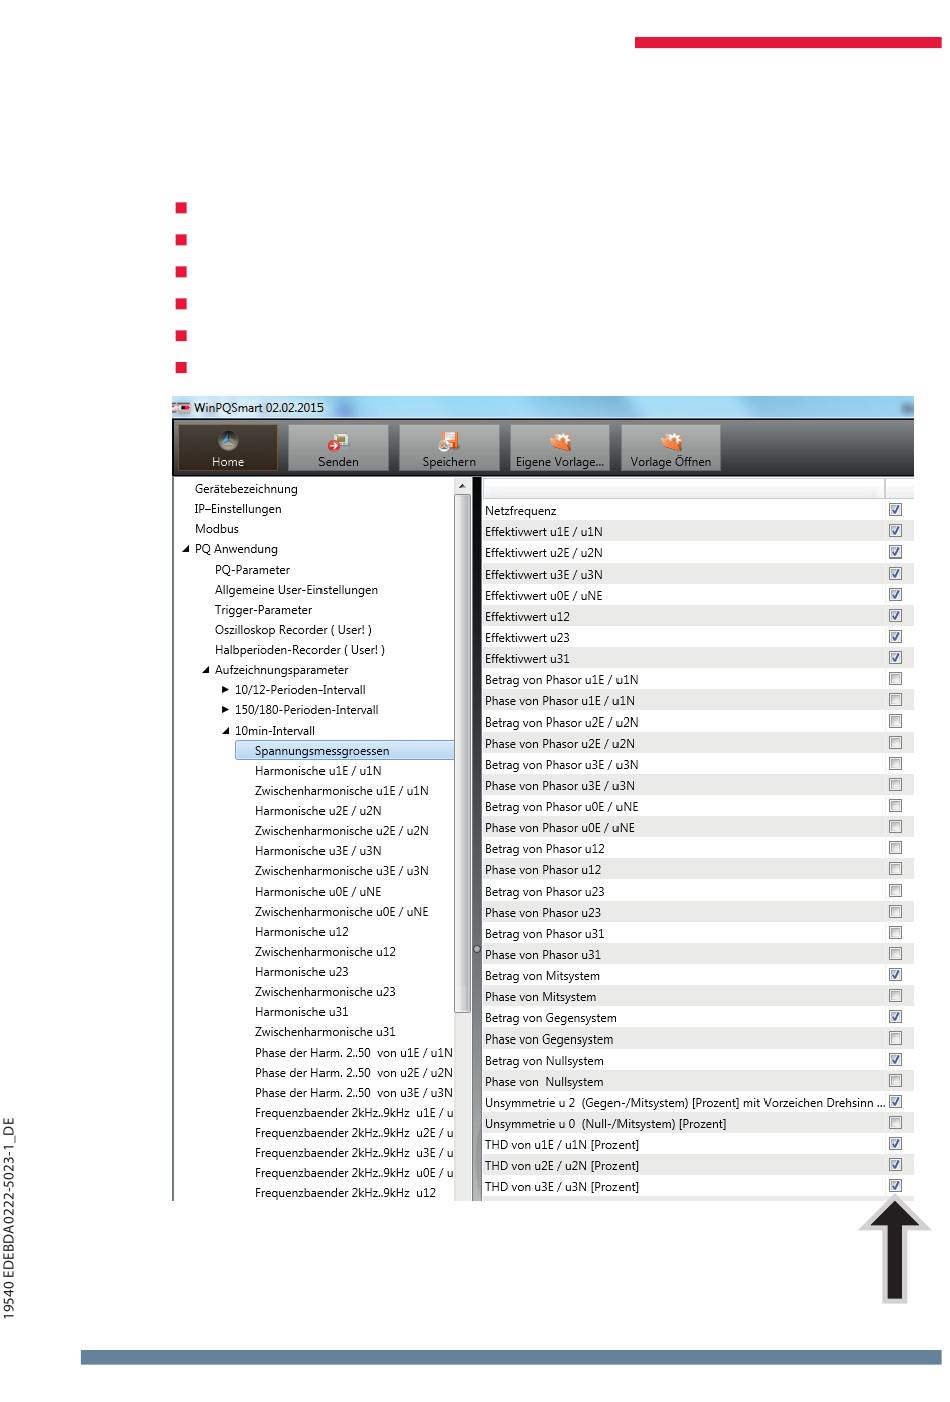Viewport: 950px width, 1402px height.
Task: Toggle Effektivwert u0E / uNE checkbox
Action: point(895,595)
